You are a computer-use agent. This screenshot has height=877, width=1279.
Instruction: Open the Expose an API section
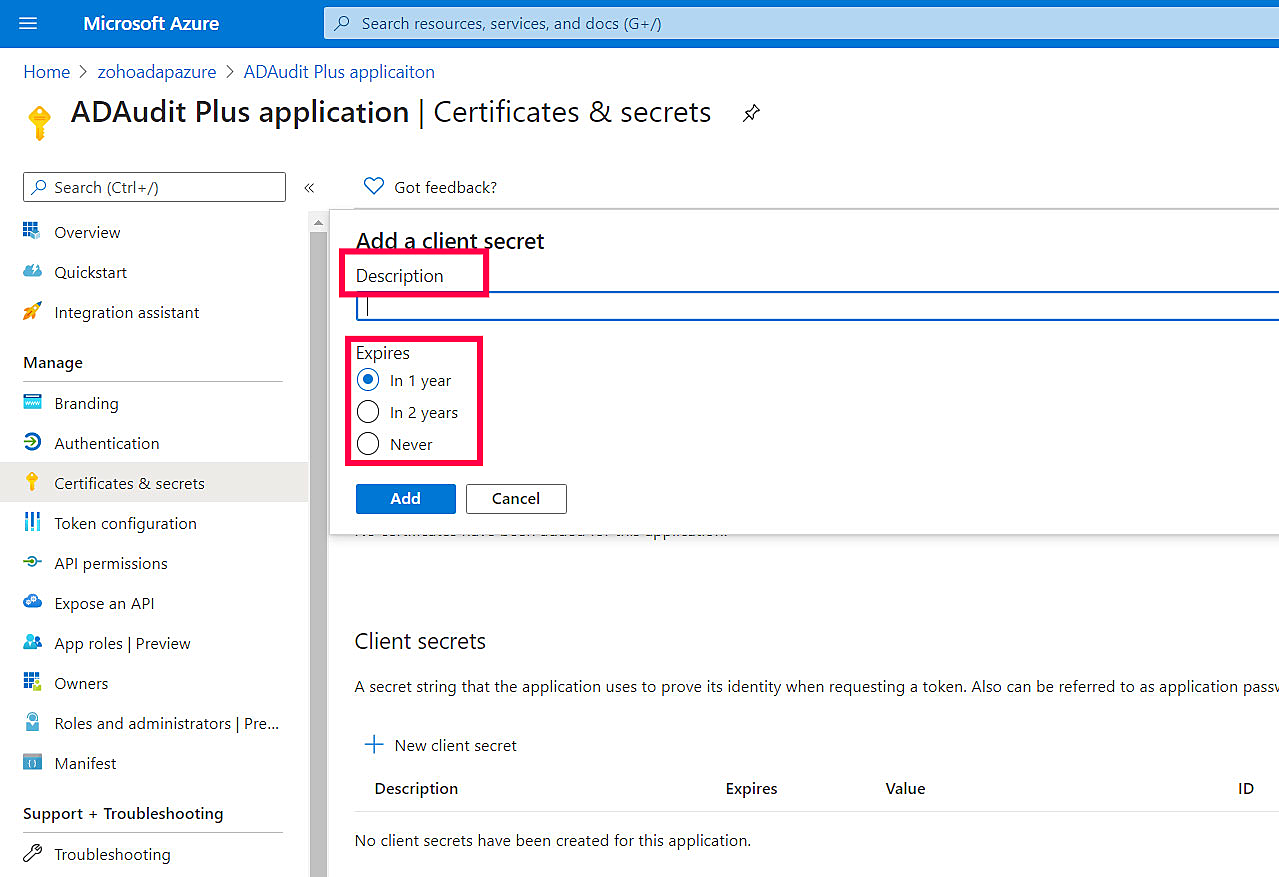103,602
